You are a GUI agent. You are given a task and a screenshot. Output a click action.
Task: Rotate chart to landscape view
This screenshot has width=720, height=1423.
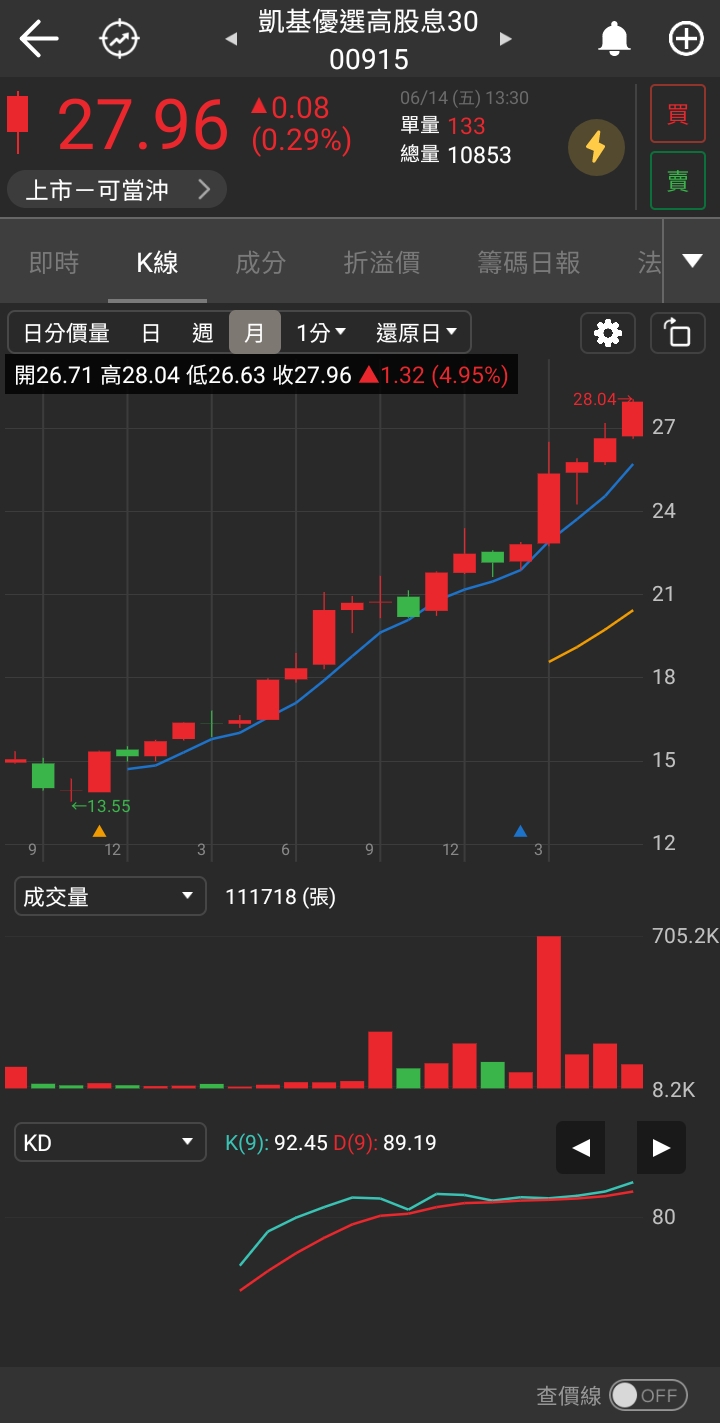point(677,333)
